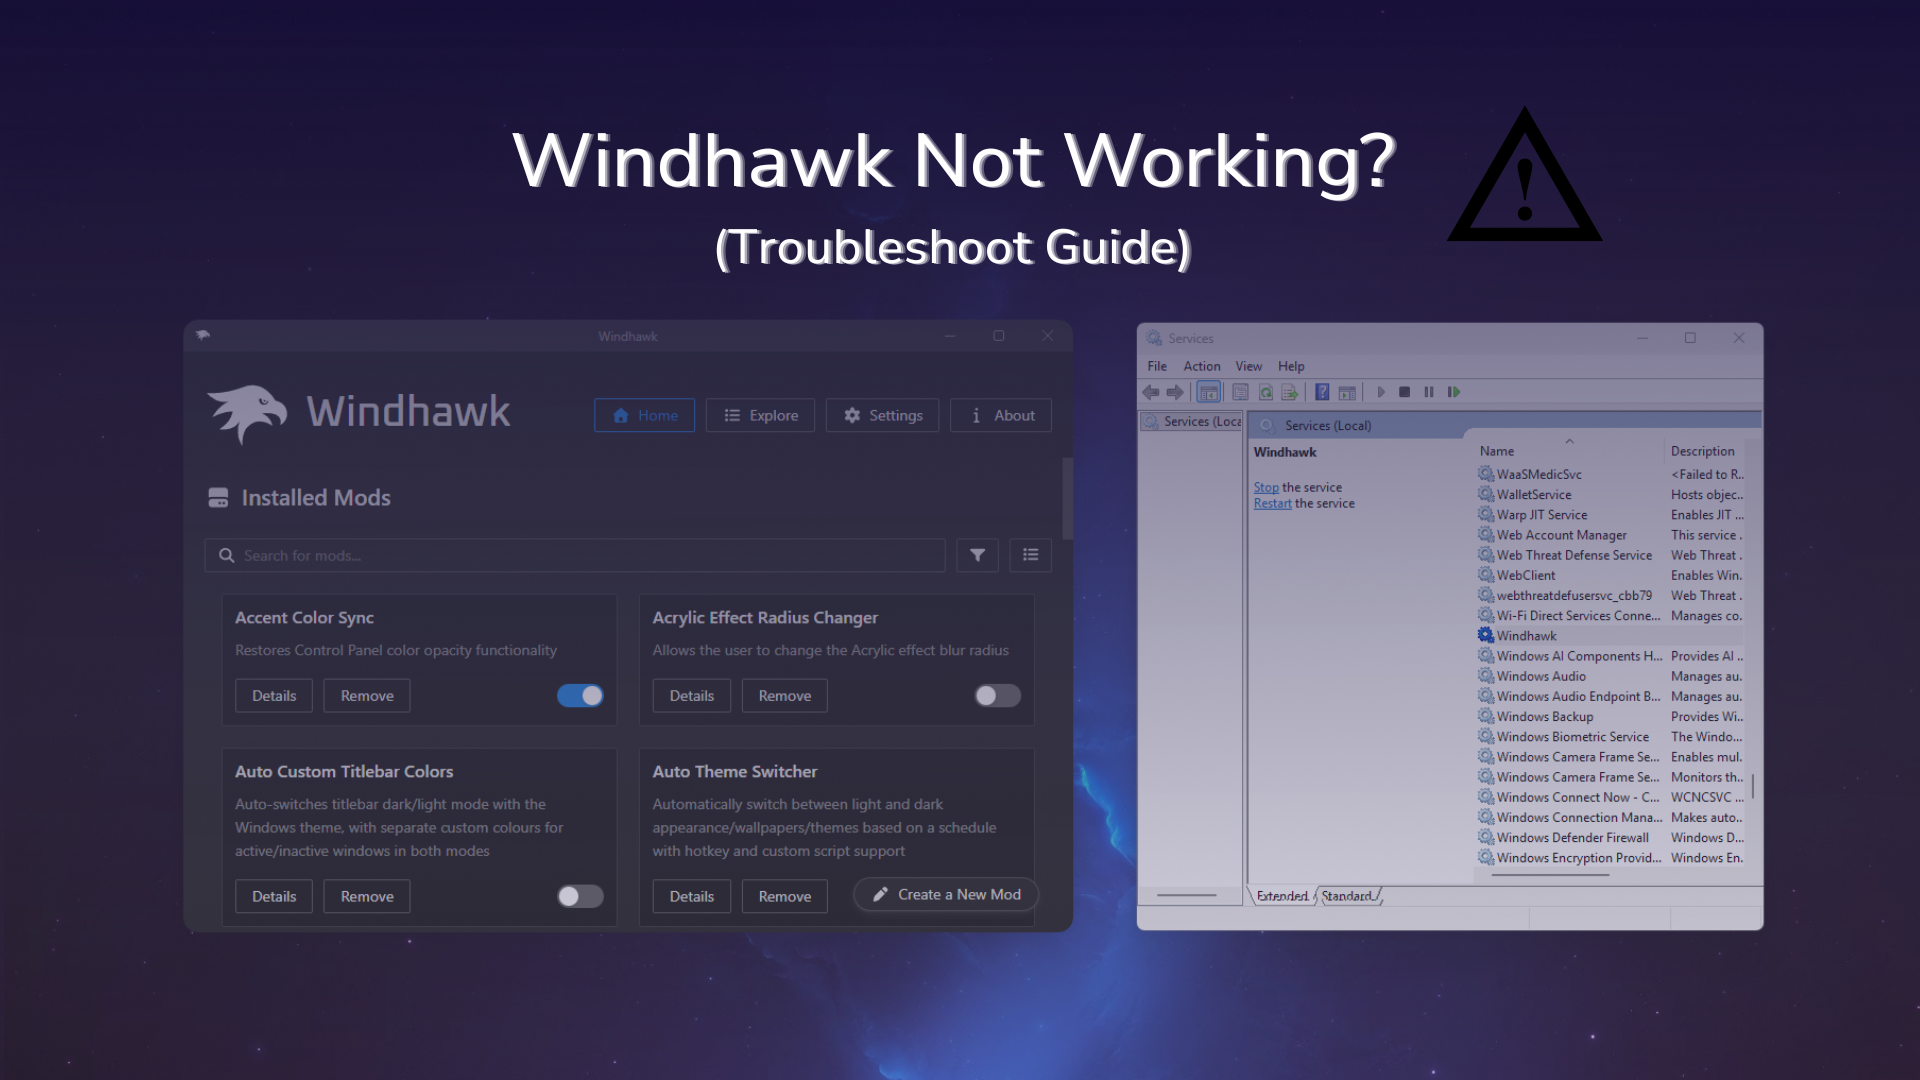This screenshot has height=1080, width=1920.
Task: Click the Windhawk service gear icon
Action: tap(1486, 635)
